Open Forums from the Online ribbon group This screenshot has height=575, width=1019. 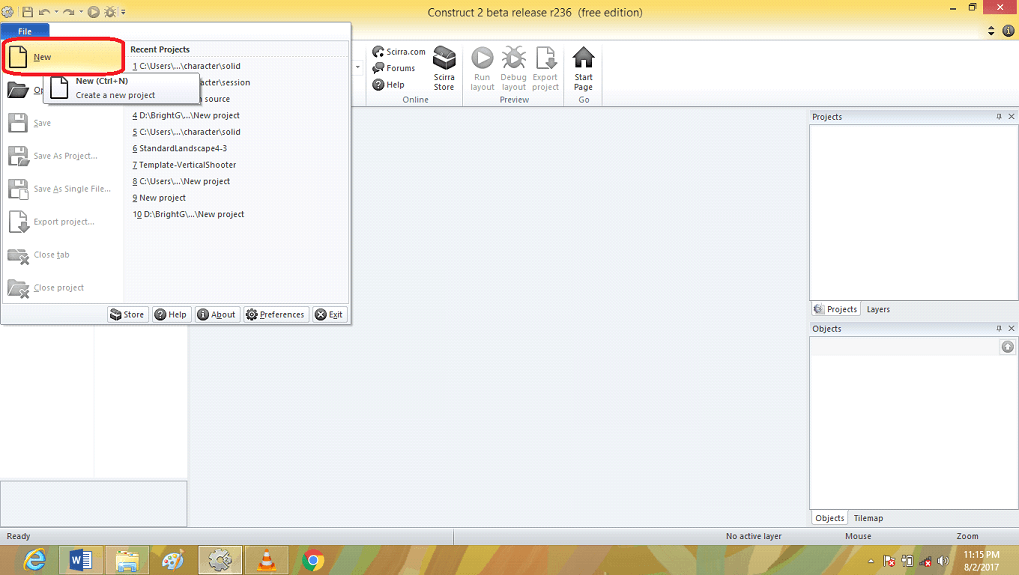point(394,68)
